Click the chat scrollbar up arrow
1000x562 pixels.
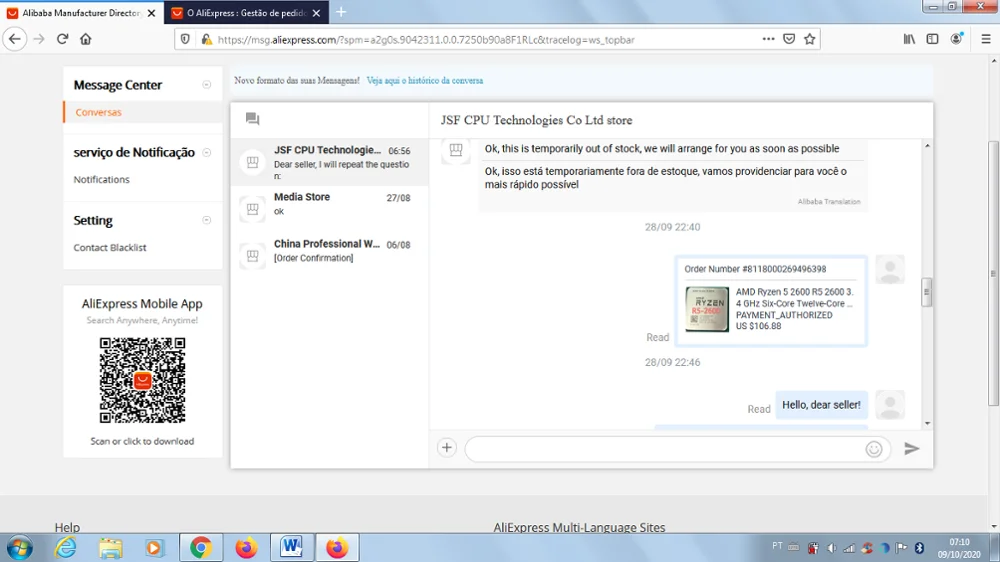click(x=927, y=146)
